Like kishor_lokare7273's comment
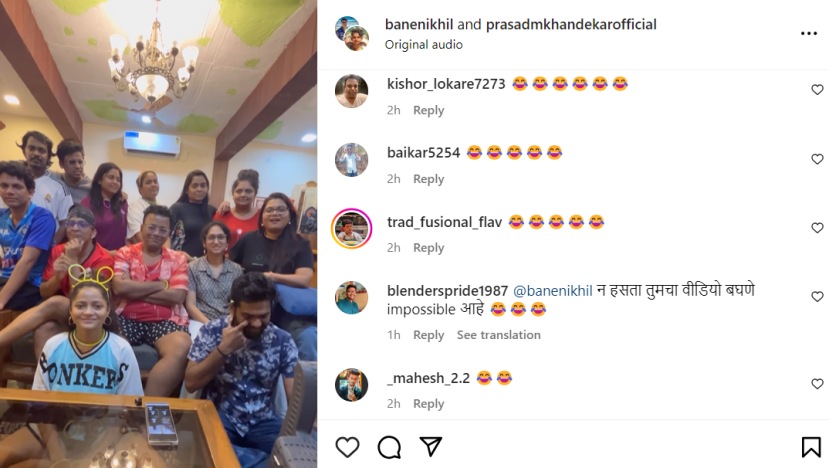Screen dimensions: 829x468 [x=817, y=90]
